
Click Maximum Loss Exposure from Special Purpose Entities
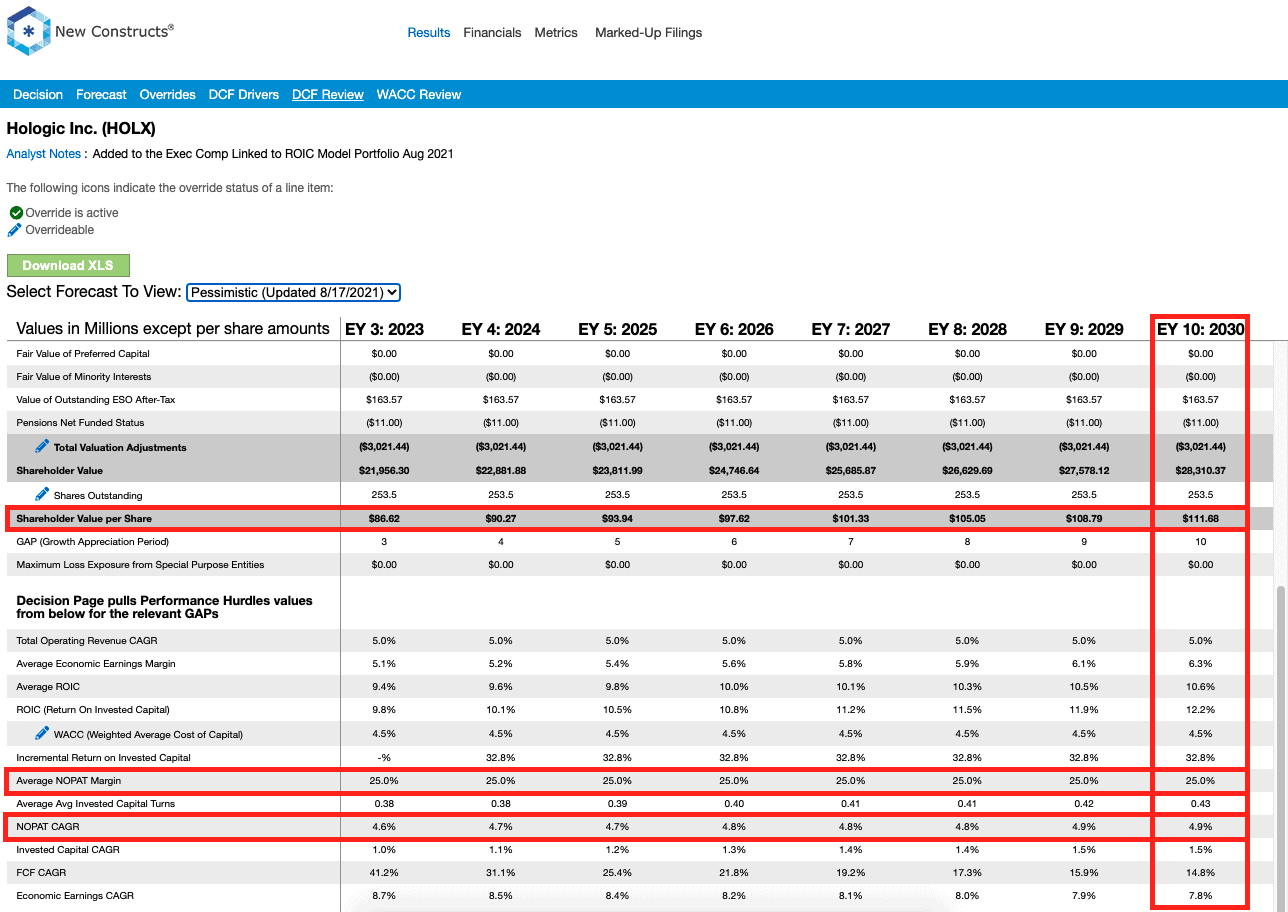pos(140,565)
